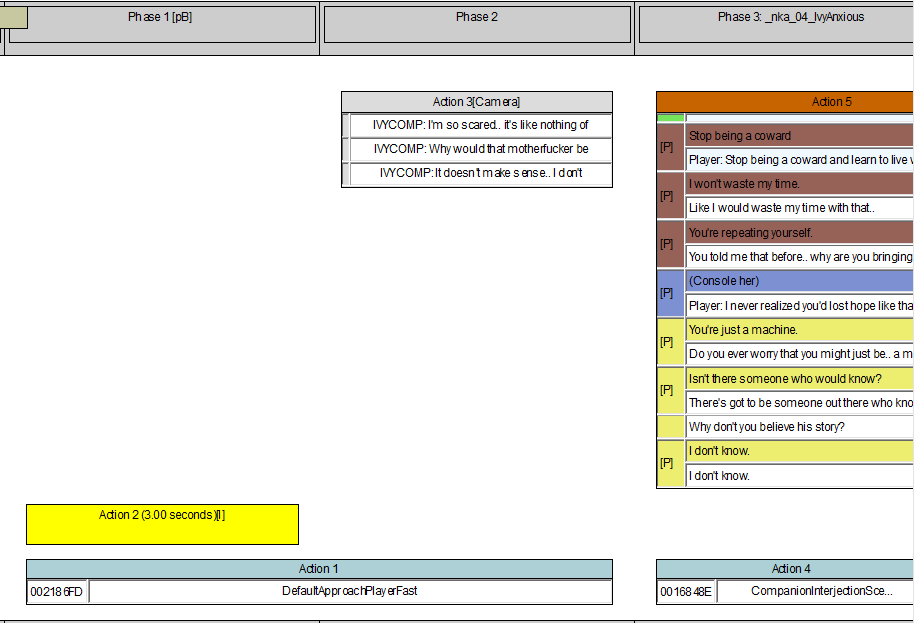Click "Like I would waste my time with that.."

799,208
